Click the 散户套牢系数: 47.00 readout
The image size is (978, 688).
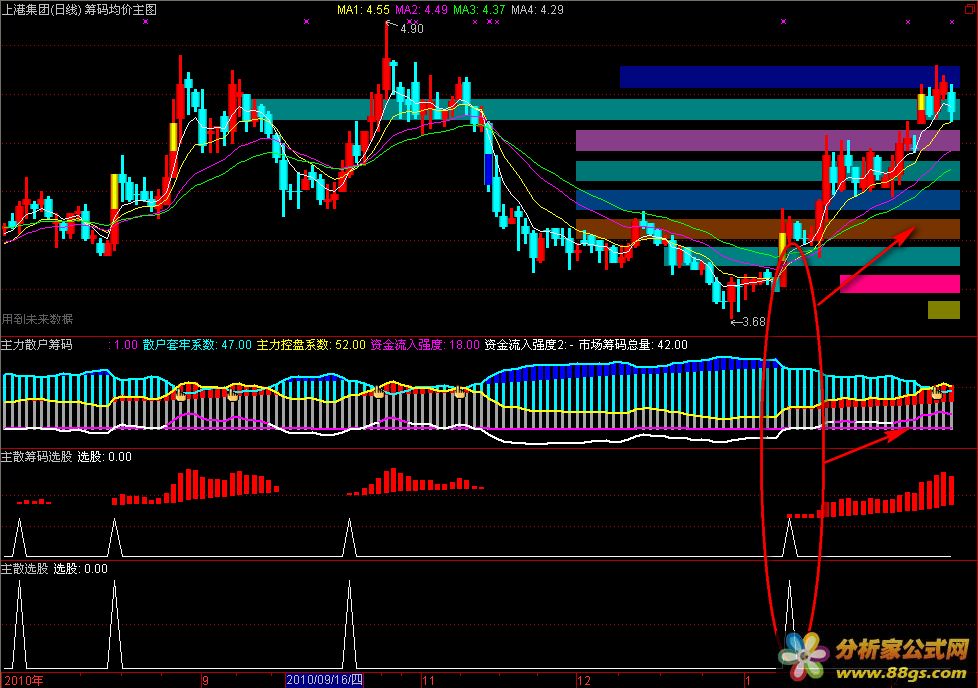click(197, 344)
